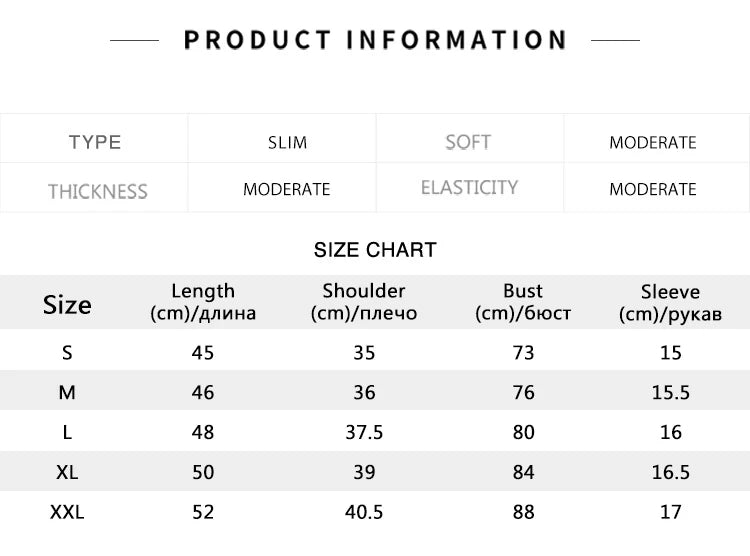The width and height of the screenshot is (750, 556).
Task: Click the M size row label
Action: (67, 392)
